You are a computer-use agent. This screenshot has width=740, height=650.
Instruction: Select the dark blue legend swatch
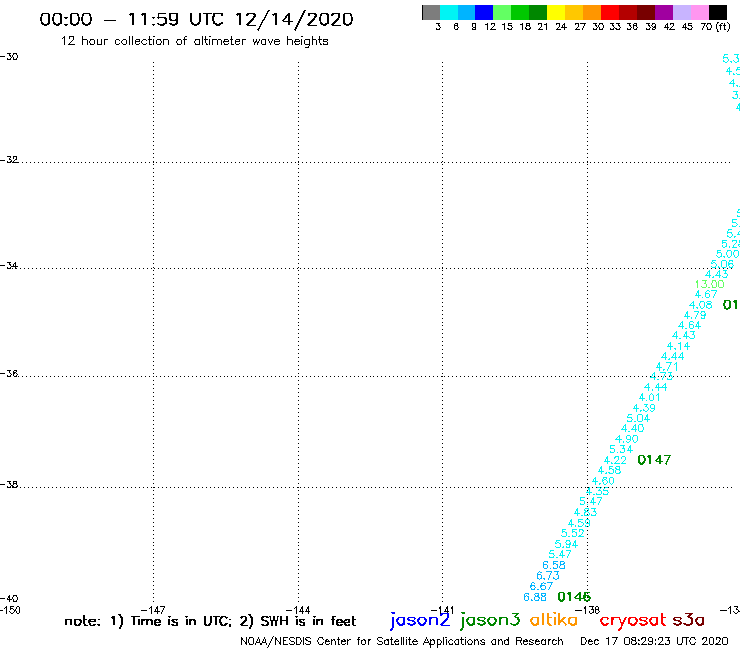point(484,12)
